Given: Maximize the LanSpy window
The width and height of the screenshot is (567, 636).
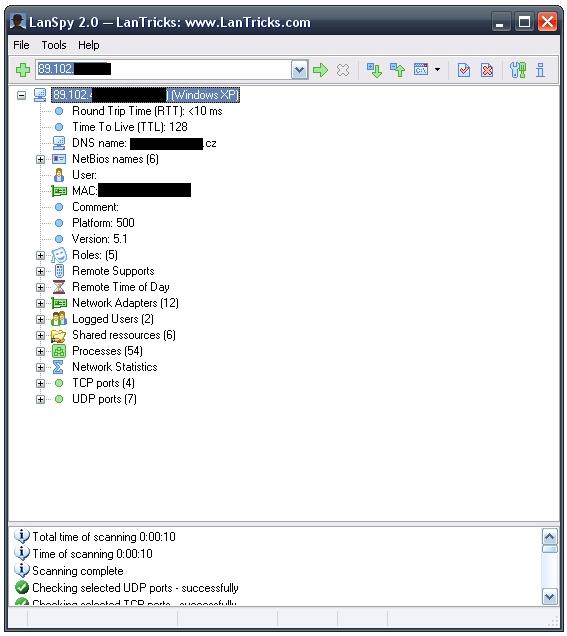Looking at the screenshot, I should [x=524, y=21].
